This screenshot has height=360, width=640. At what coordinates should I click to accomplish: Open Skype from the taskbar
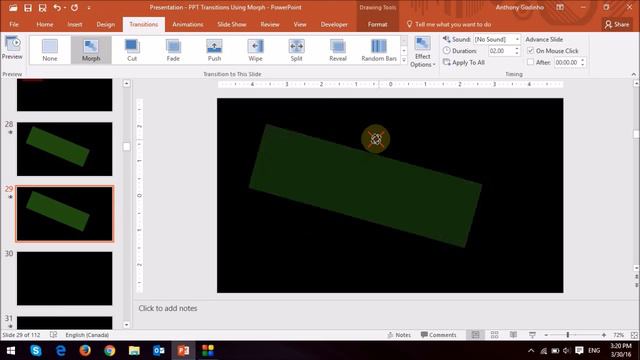pyautogui.click(x=36, y=350)
